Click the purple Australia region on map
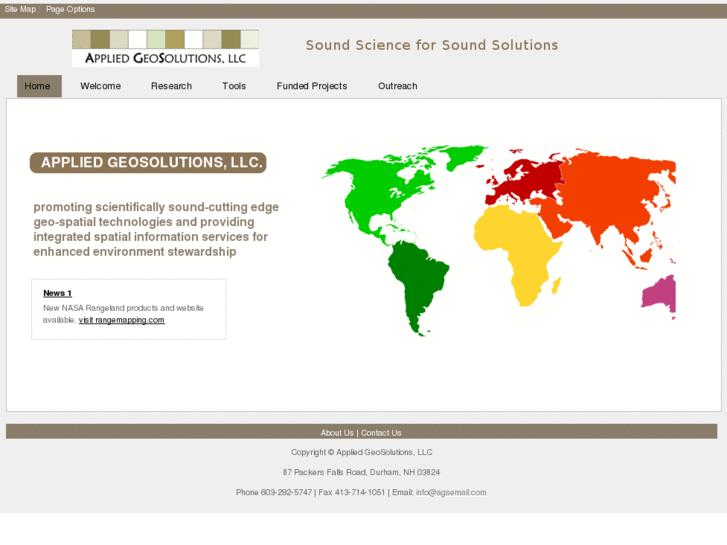 click(661, 295)
